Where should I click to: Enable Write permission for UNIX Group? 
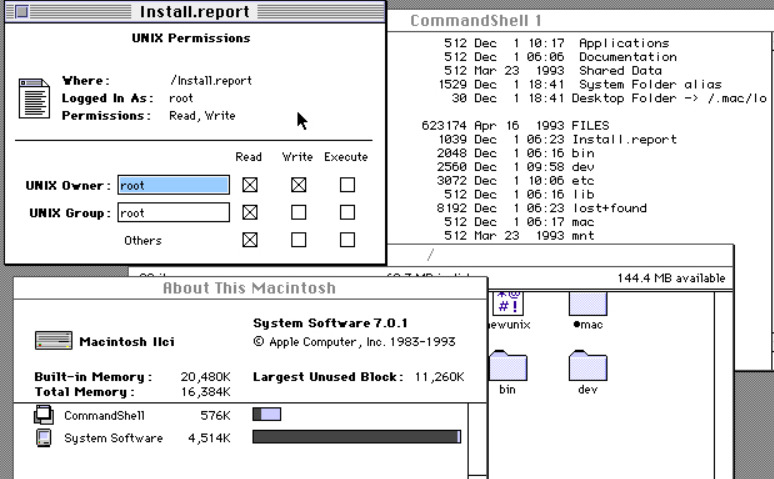point(299,212)
